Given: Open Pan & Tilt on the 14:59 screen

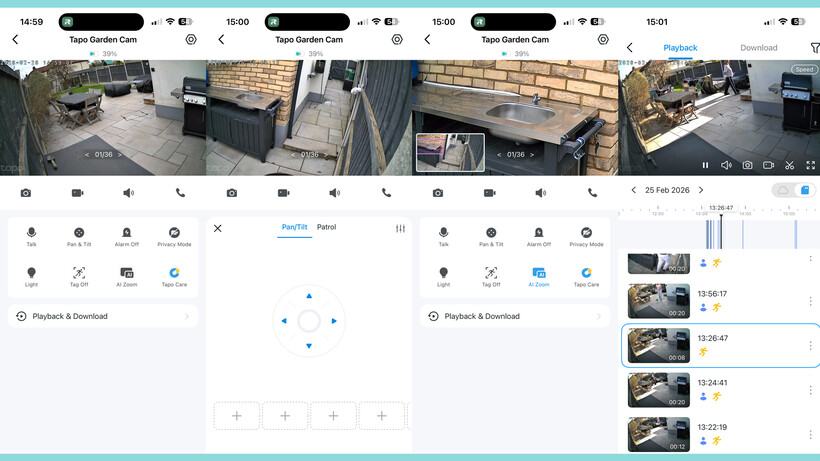Looking at the screenshot, I should [x=79, y=236].
